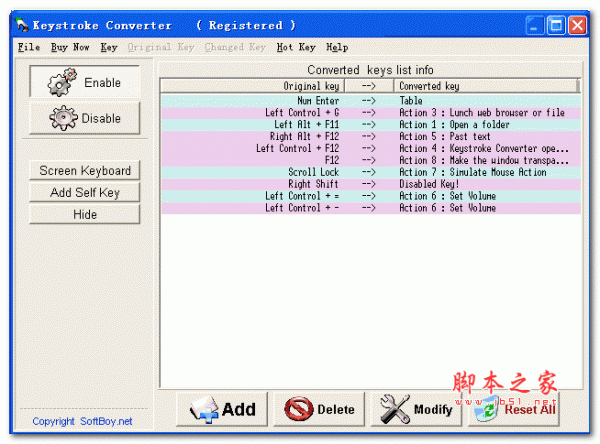The image size is (600, 444).
Task: Click 'Action 8 : Make the window transpa...' cell
Action: (x=484, y=160)
